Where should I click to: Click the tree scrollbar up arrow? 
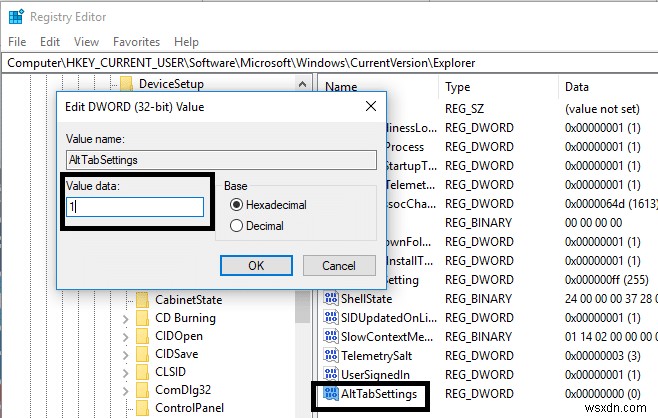pos(302,84)
